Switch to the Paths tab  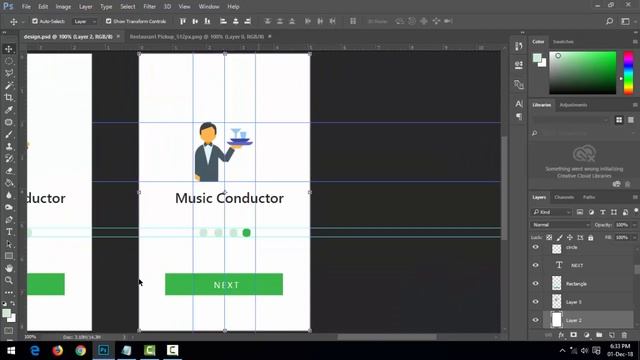coord(589,197)
